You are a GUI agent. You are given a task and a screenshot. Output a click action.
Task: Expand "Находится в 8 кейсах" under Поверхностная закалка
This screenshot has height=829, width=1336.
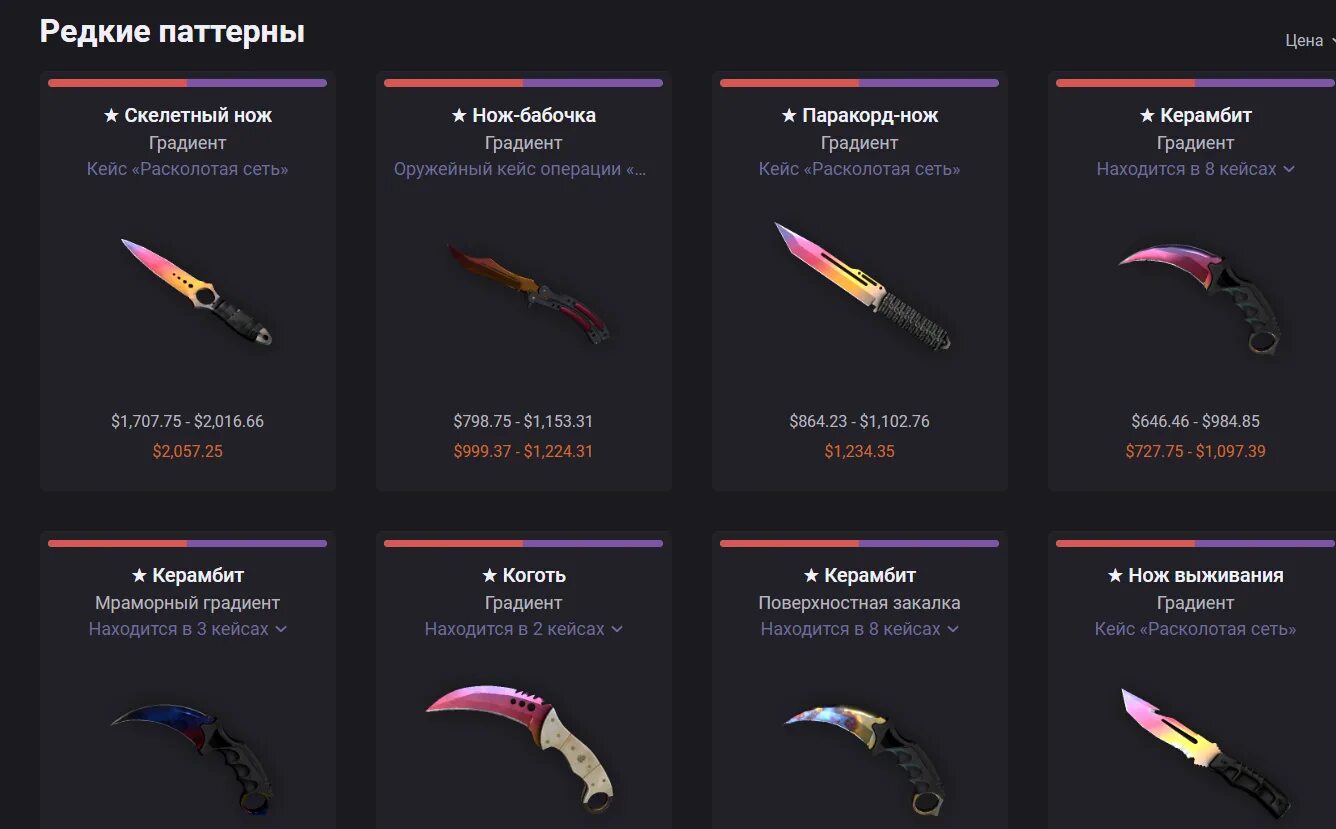(859, 629)
